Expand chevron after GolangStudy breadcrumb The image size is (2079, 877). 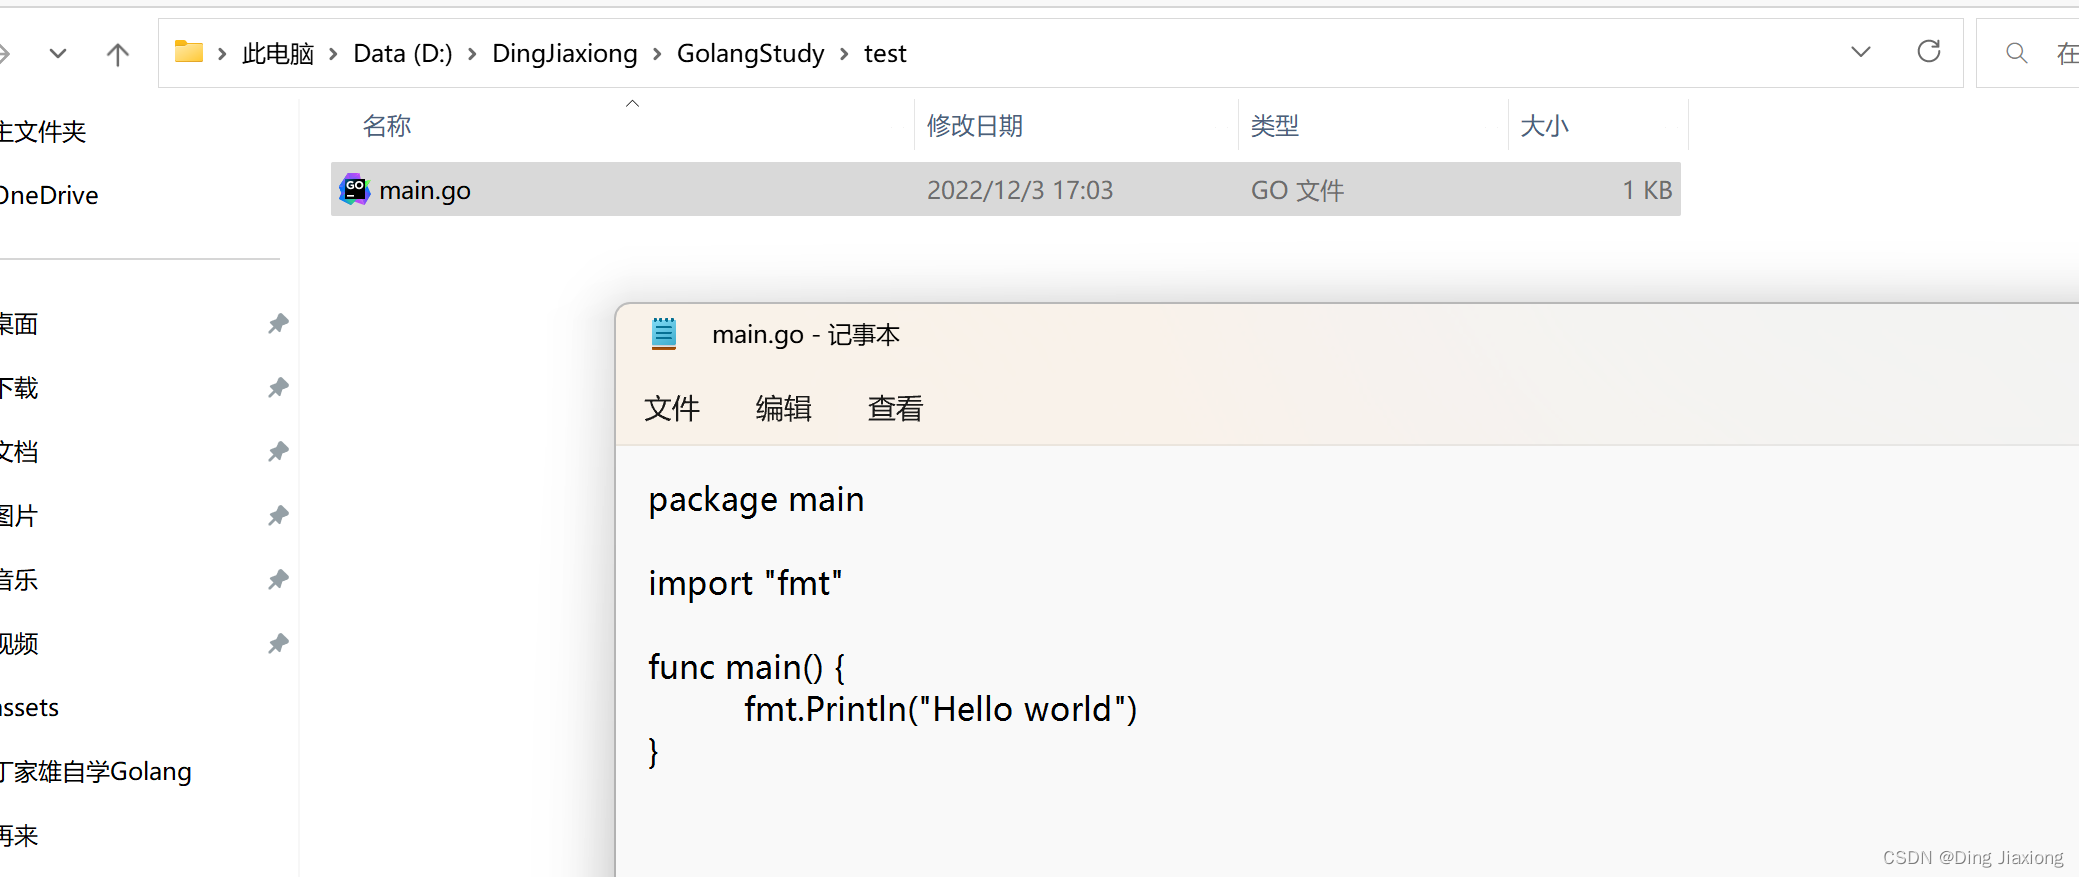(844, 54)
